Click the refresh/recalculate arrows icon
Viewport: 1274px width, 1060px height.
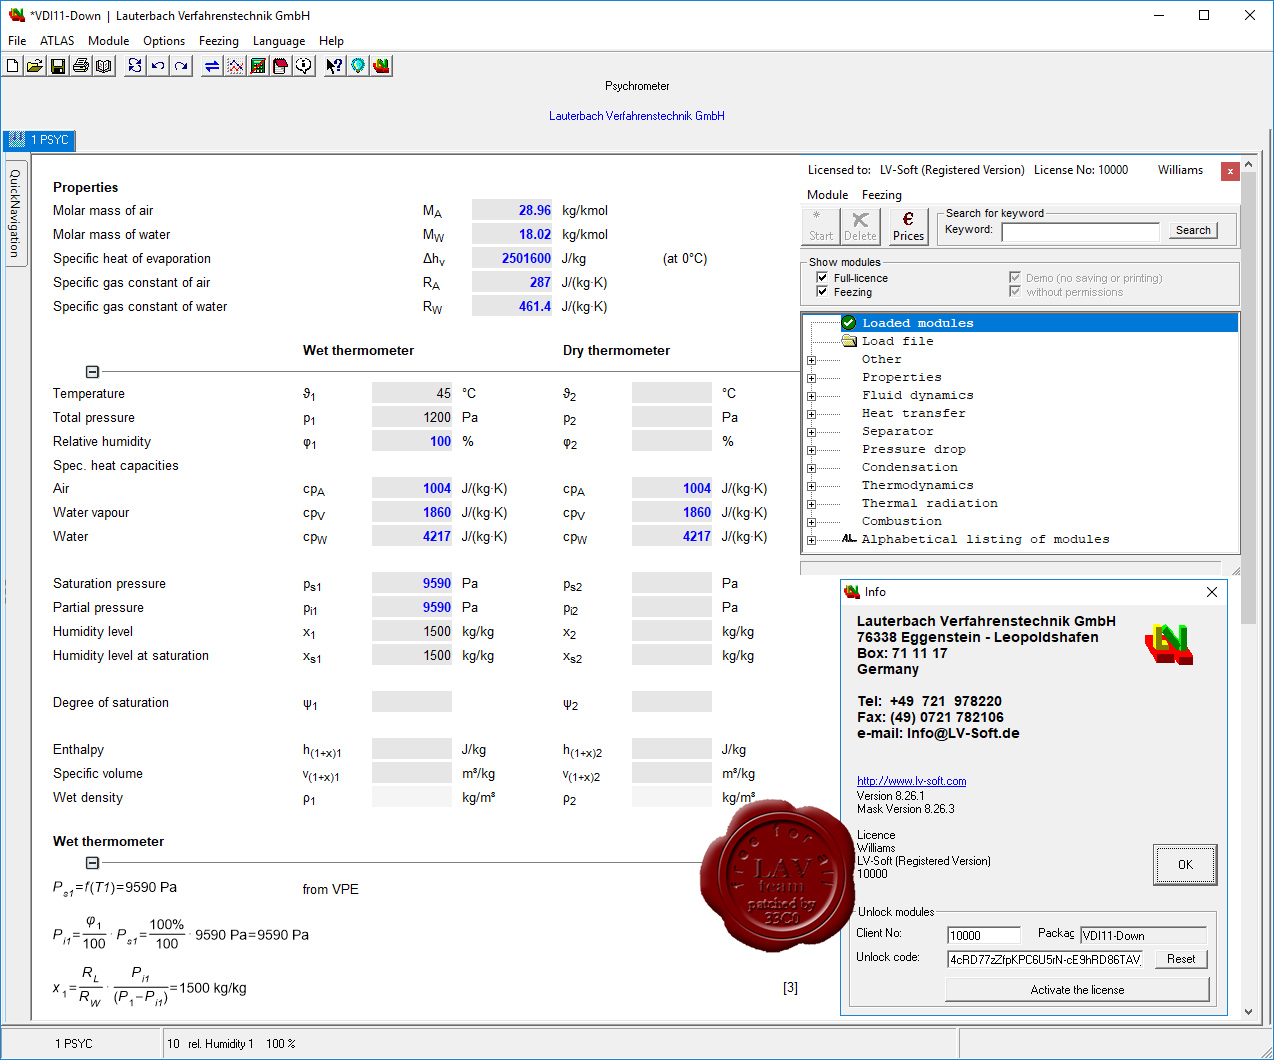pos(135,66)
